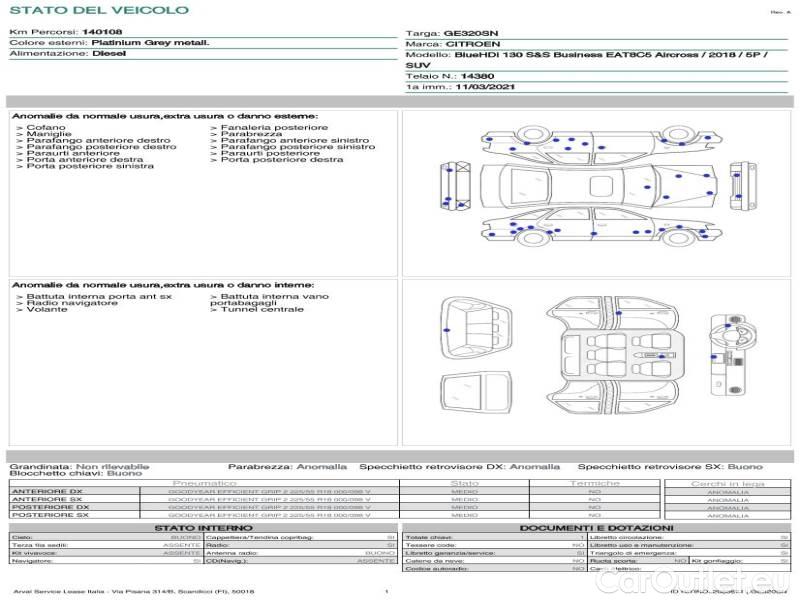The height and width of the screenshot is (600, 800).
Task: Click the Tunnel centrale anomaly item
Action: [x=261, y=309]
